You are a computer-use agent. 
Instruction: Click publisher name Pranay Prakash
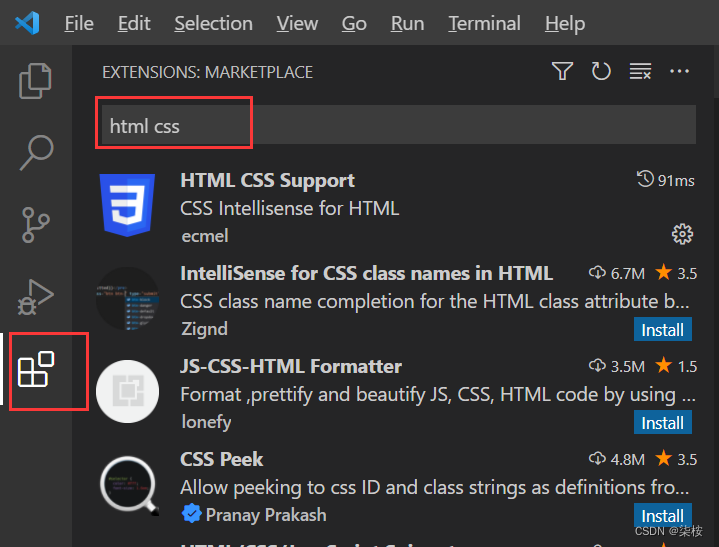click(x=266, y=515)
